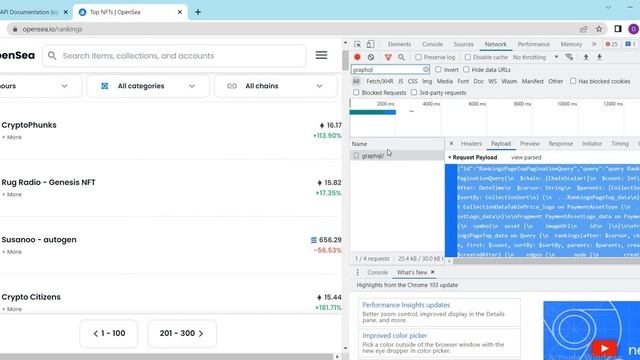Close the What's New drawer tab

coord(433,272)
